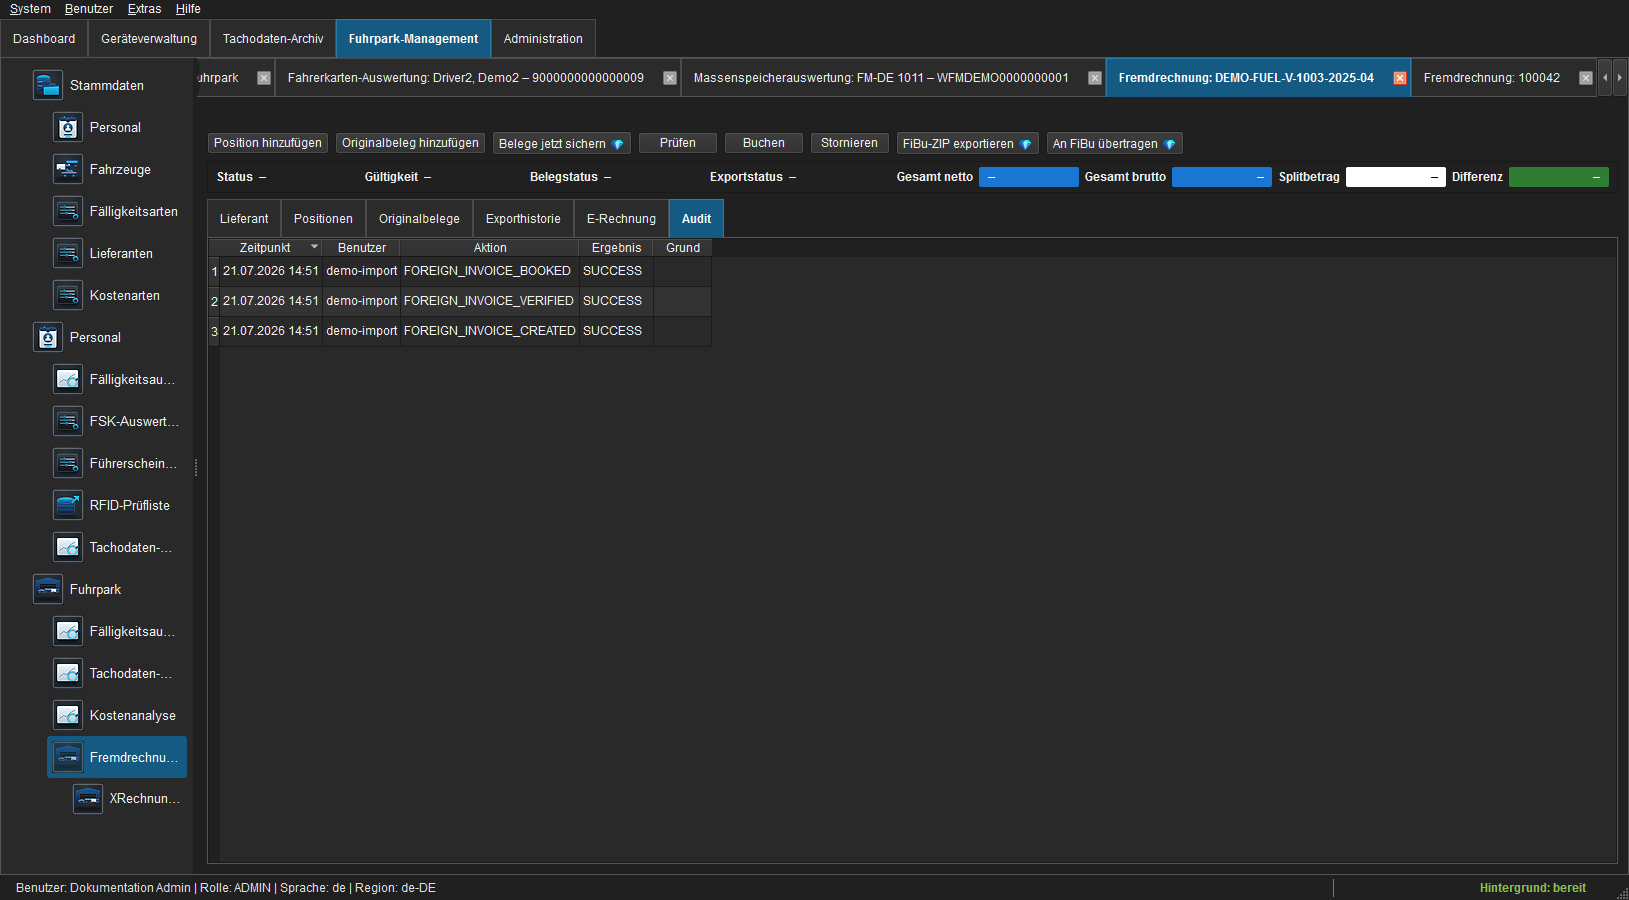The height and width of the screenshot is (900, 1629).
Task: Click the Personal group icon
Action: pos(48,337)
